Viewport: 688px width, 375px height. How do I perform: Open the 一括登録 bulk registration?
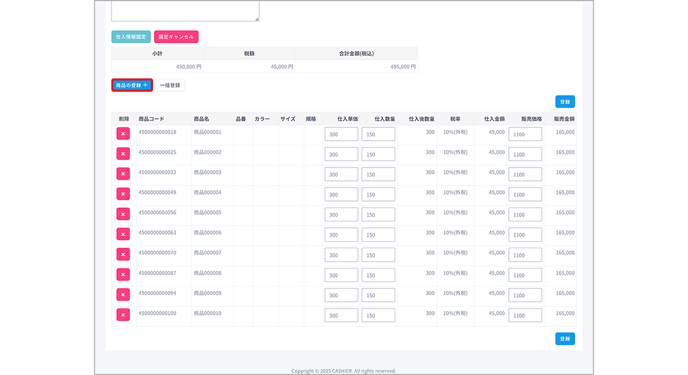tap(170, 85)
